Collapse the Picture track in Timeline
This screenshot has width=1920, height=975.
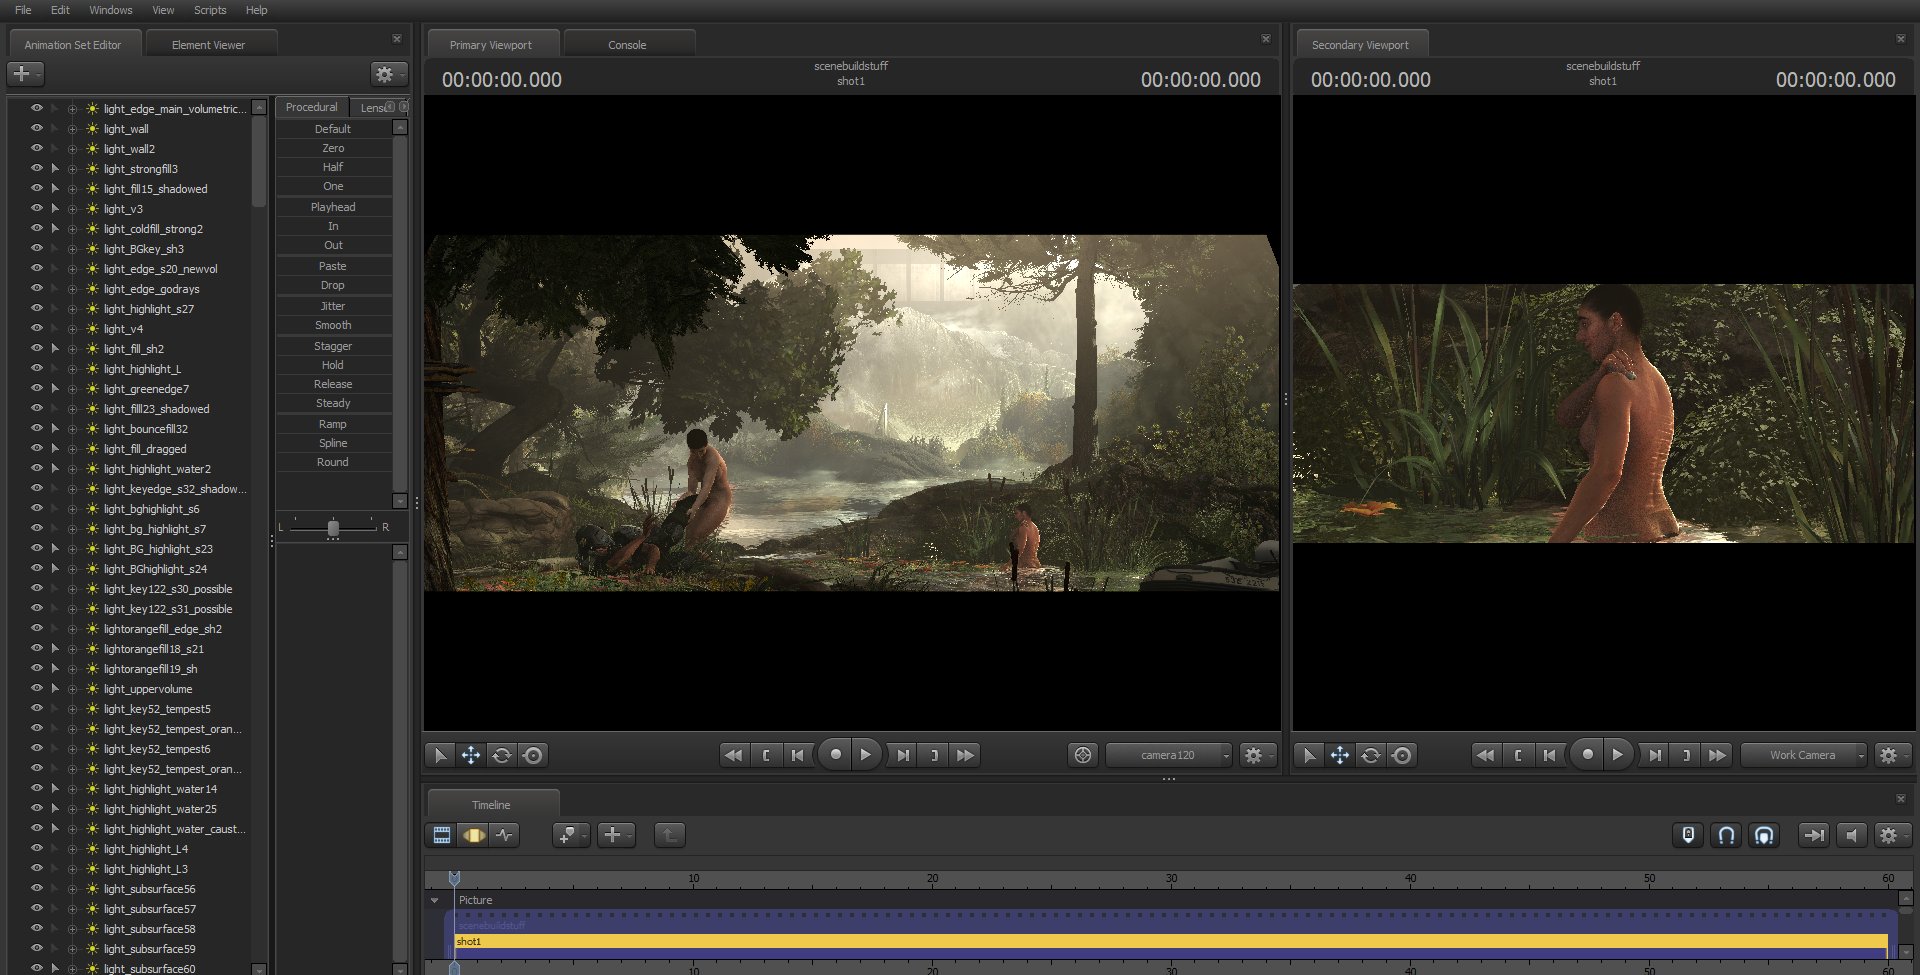435,900
